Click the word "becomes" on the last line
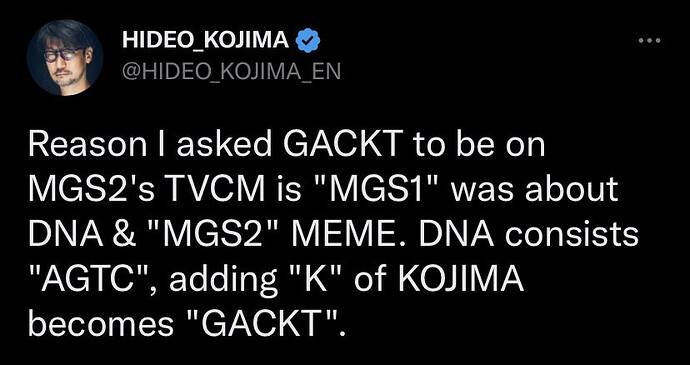The image size is (690, 365). 101,324
